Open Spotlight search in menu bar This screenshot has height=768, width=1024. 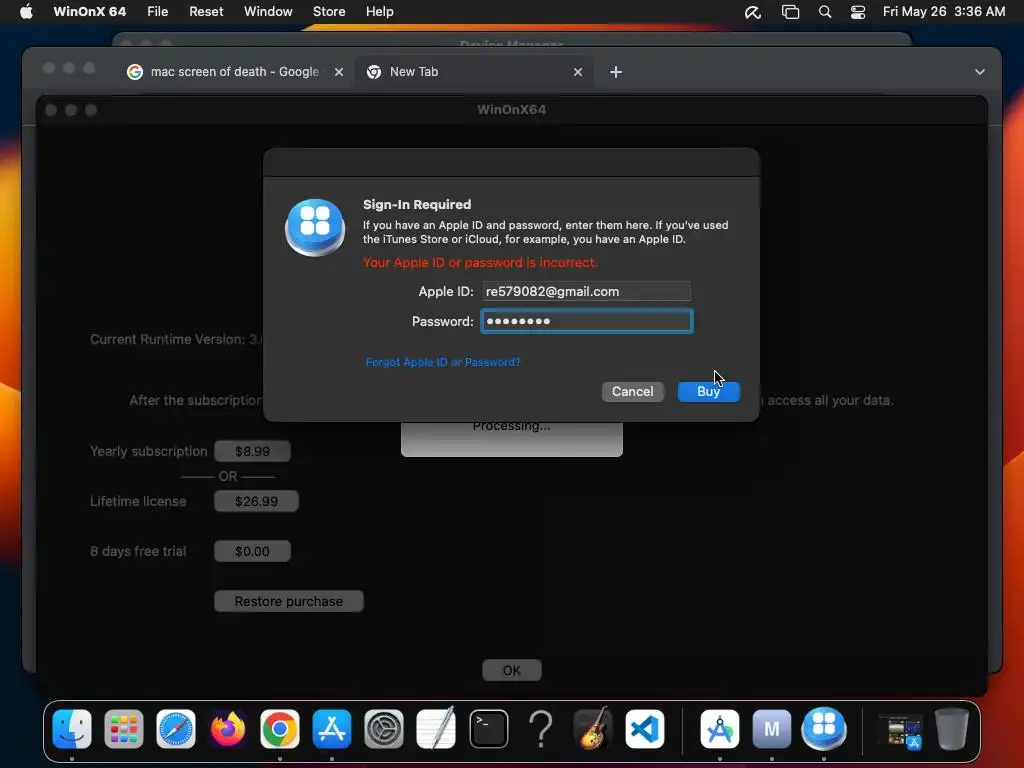[x=825, y=12]
